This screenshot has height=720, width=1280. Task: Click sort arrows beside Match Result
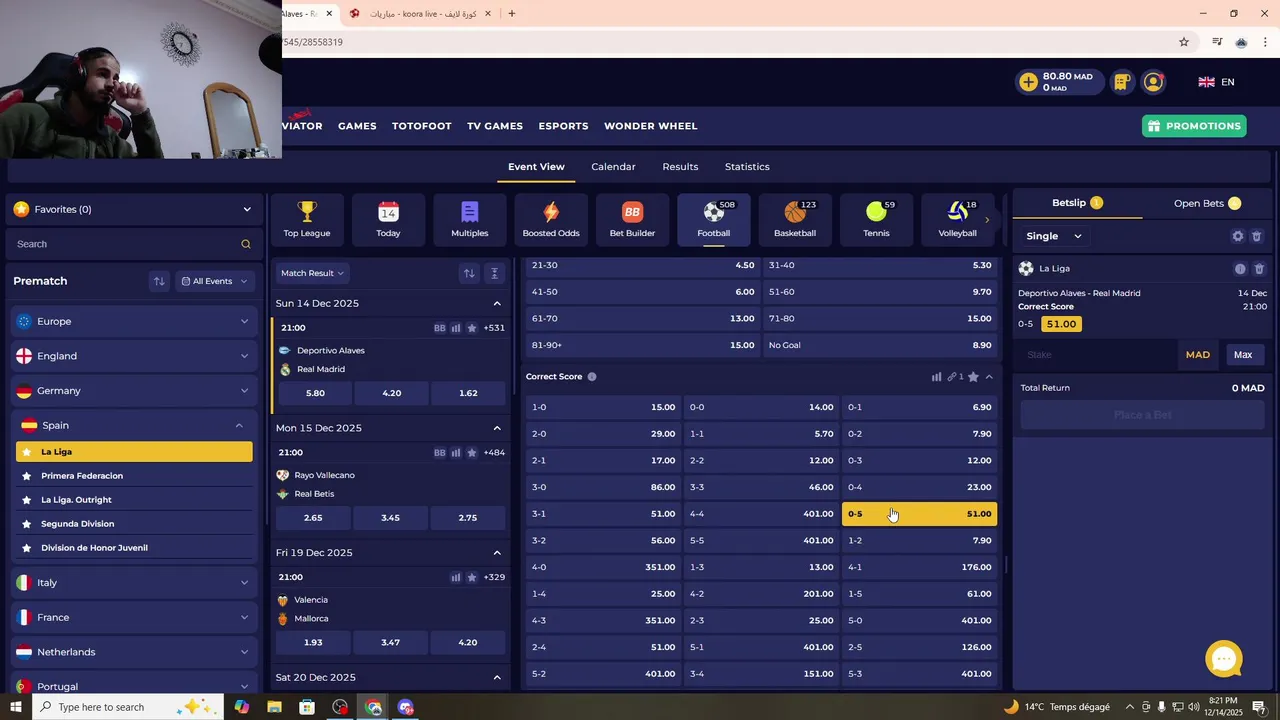[469, 273]
